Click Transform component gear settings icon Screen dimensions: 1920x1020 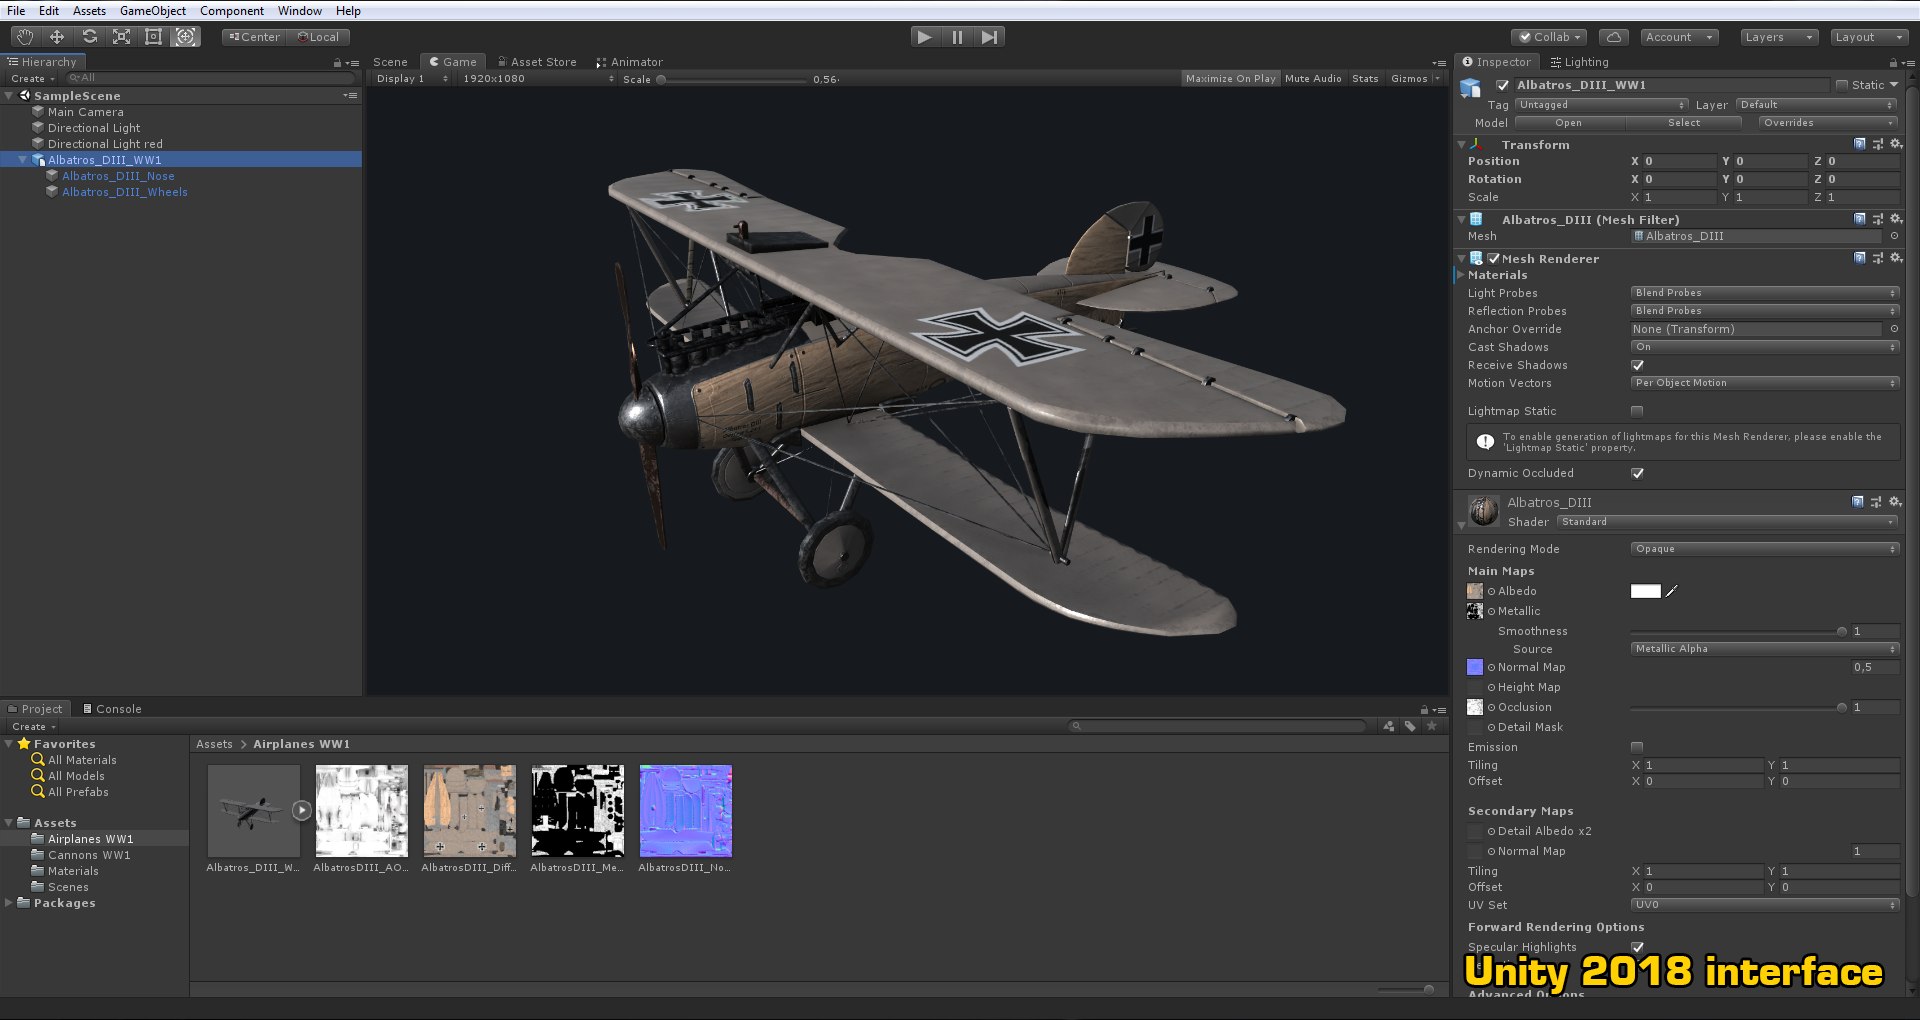click(x=1895, y=144)
